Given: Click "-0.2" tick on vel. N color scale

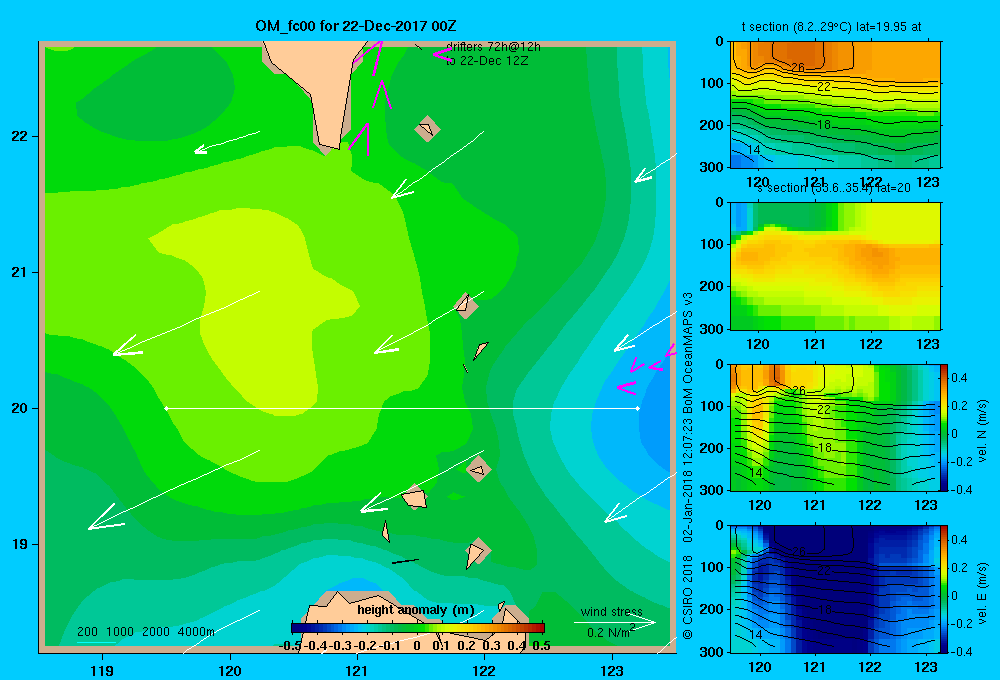Looking at the screenshot, I should click(962, 462).
